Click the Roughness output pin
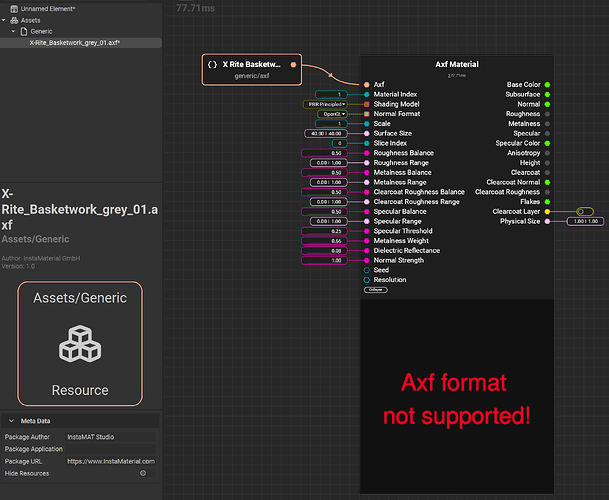Viewport: 609px width, 500px height. coord(547,114)
